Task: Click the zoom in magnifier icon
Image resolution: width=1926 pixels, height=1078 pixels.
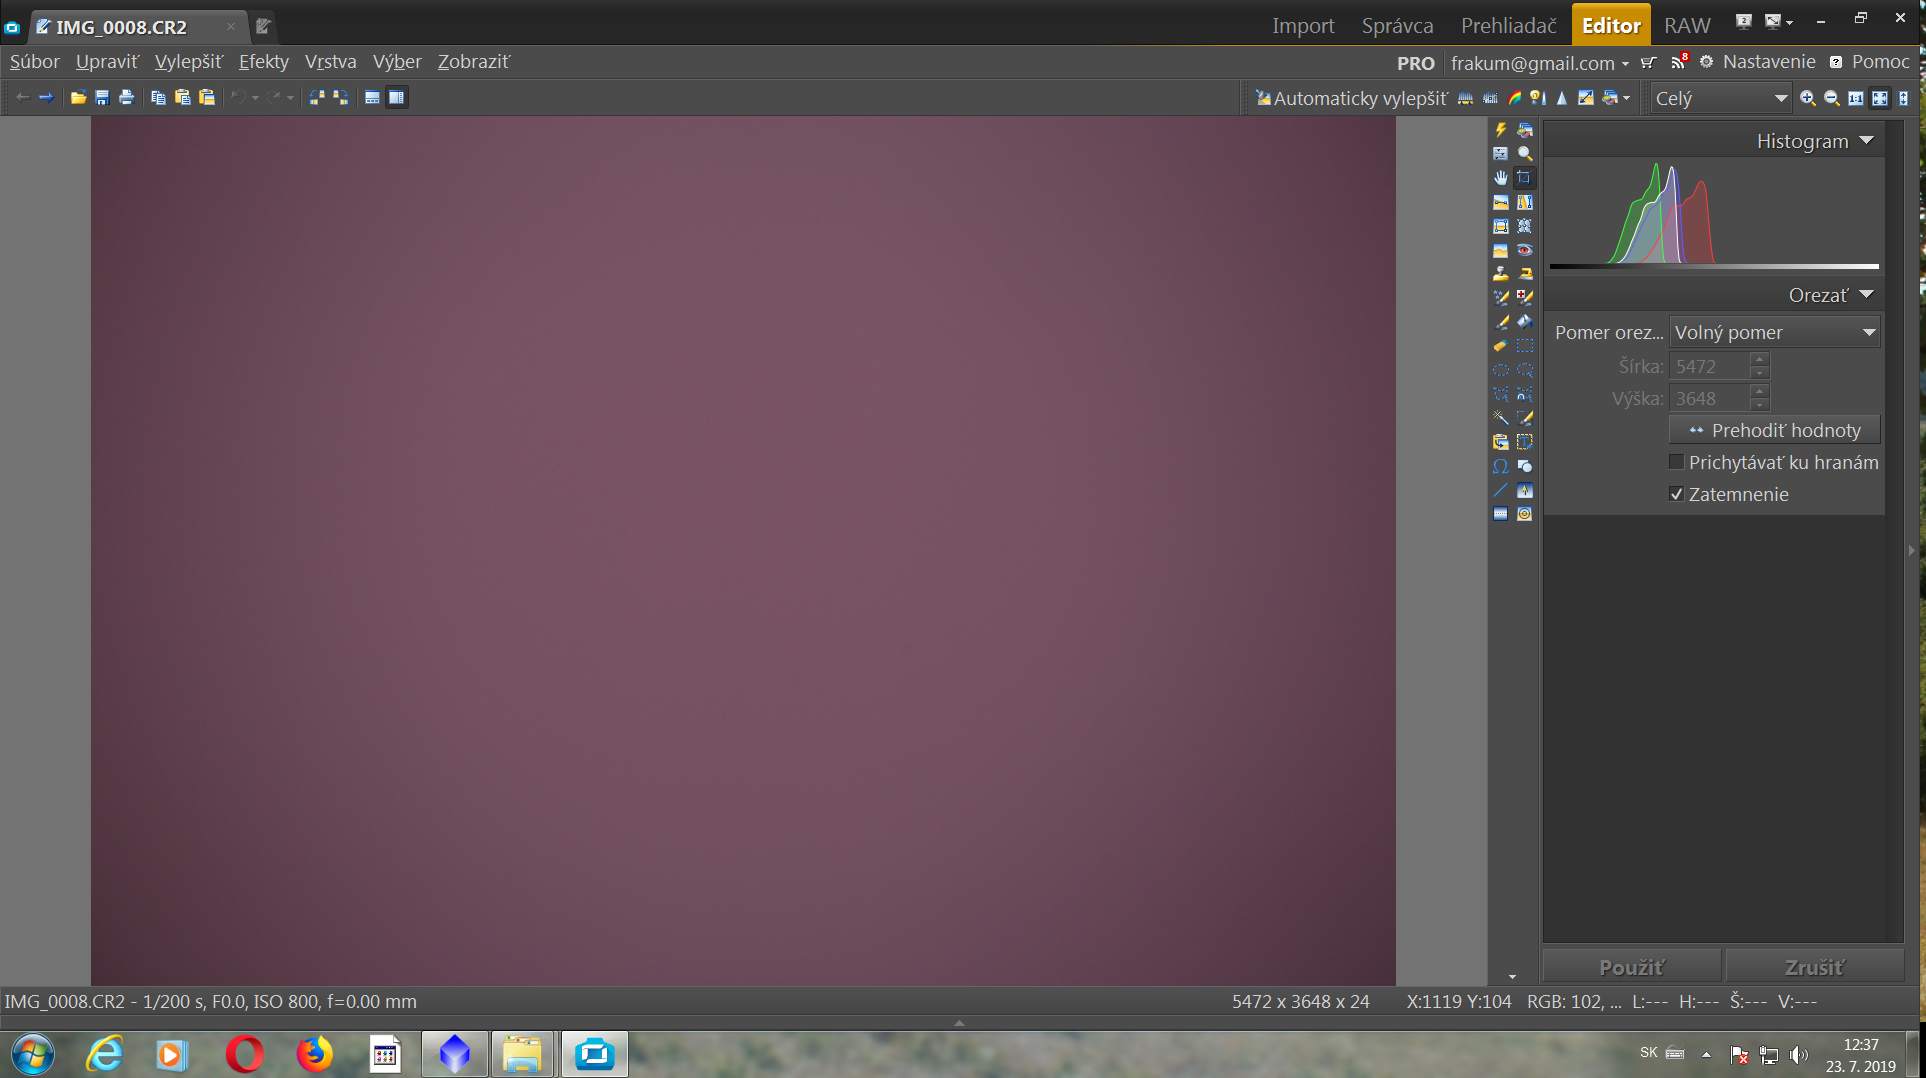Action: (x=1807, y=98)
